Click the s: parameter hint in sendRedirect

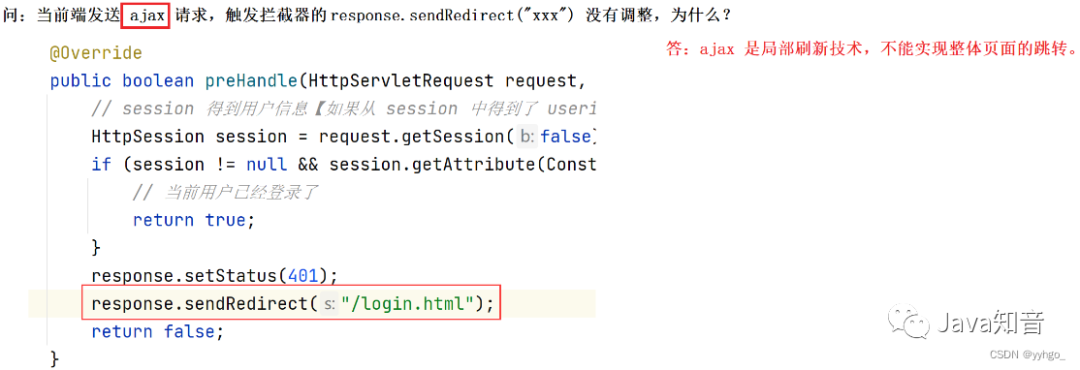pos(329,304)
